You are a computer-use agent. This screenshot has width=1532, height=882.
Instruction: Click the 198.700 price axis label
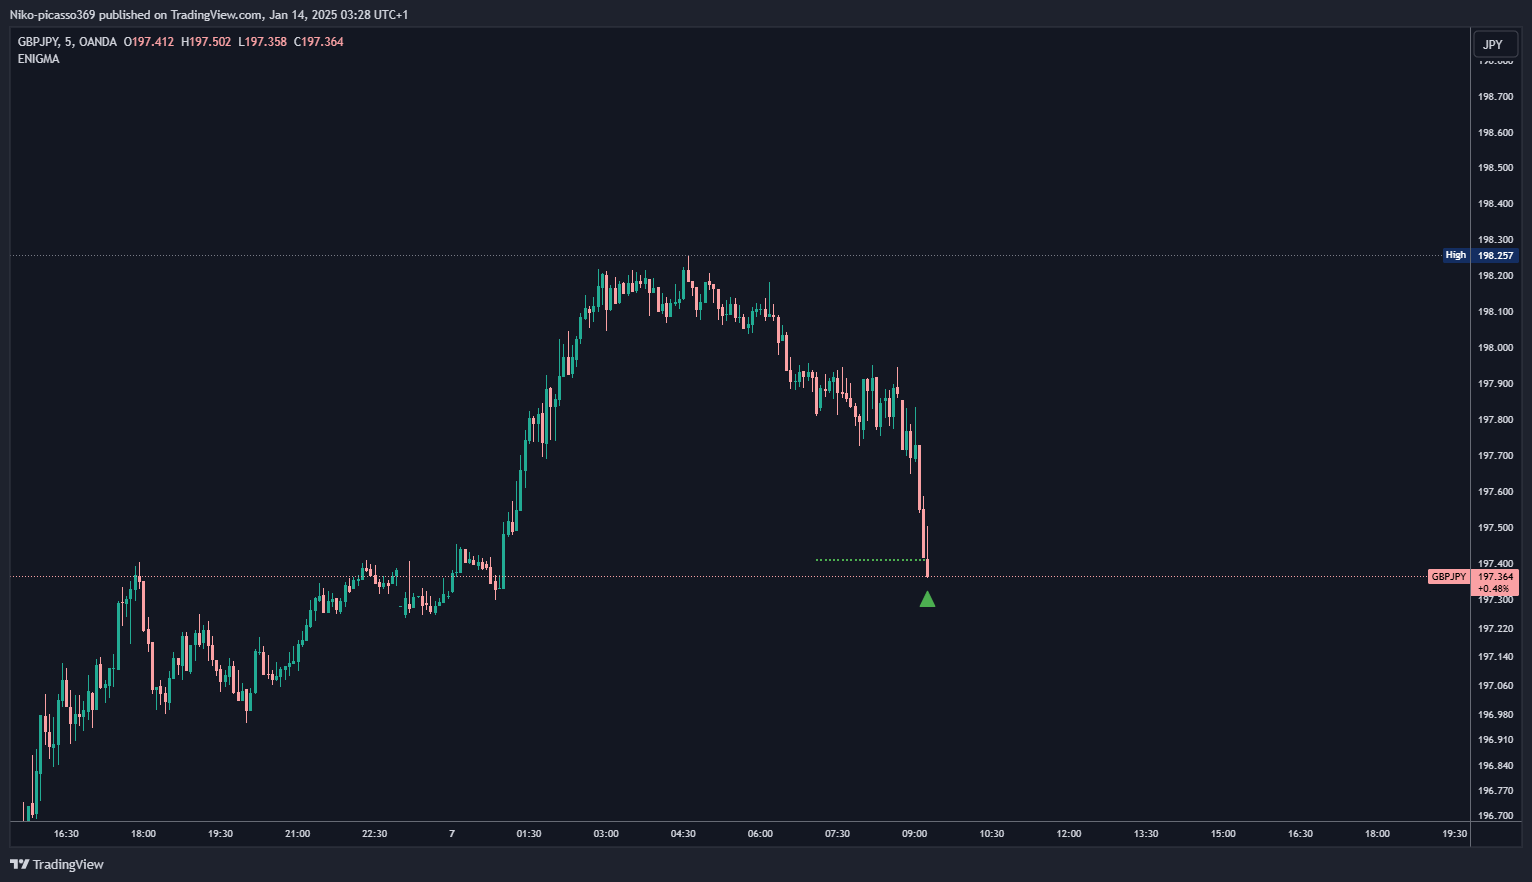[1495, 97]
